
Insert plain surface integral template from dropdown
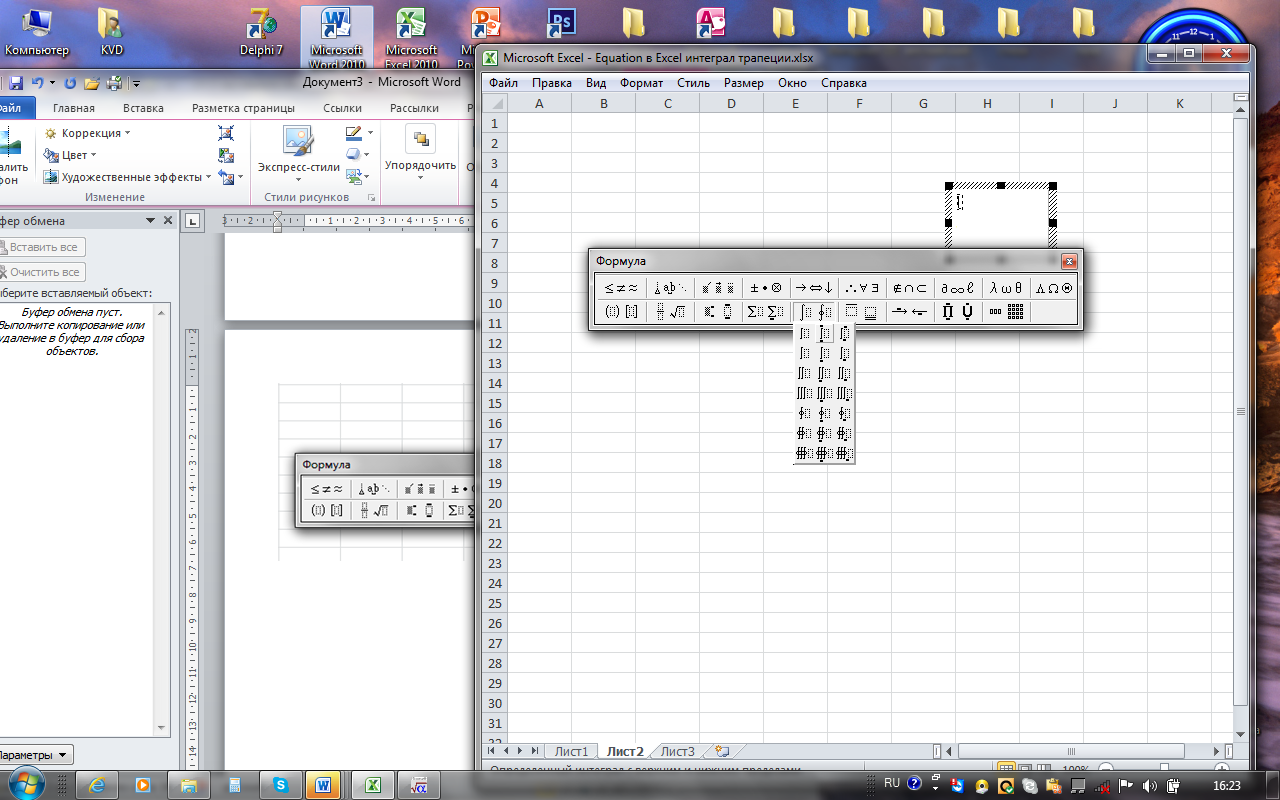pyautogui.click(x=805, y=434)
